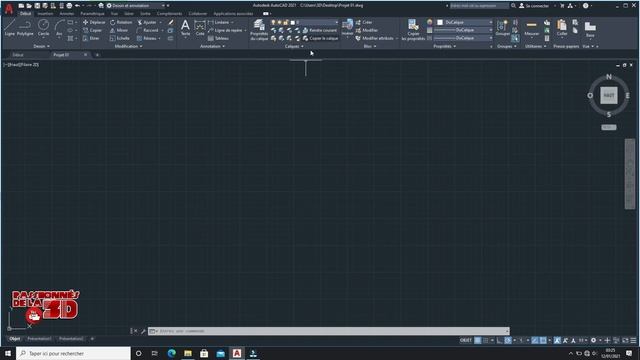Toggle ortho mode in status bar
The height and width of the screenshot is (360, 640).
click(x=500, y=340)
